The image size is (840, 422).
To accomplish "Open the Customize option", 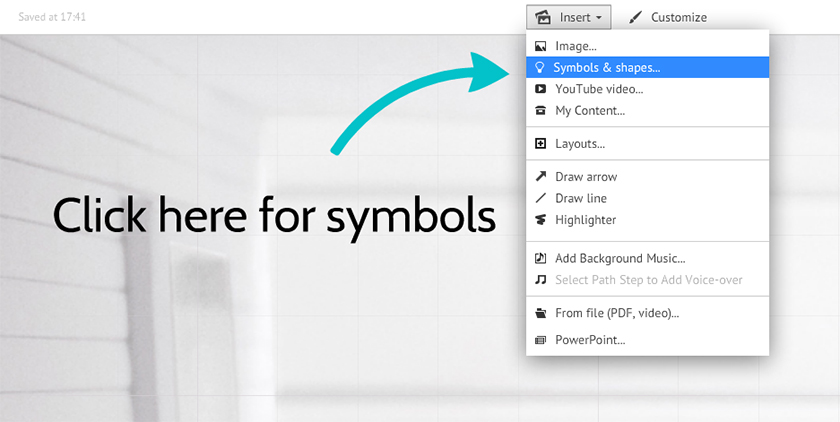I will click(668, 17).
